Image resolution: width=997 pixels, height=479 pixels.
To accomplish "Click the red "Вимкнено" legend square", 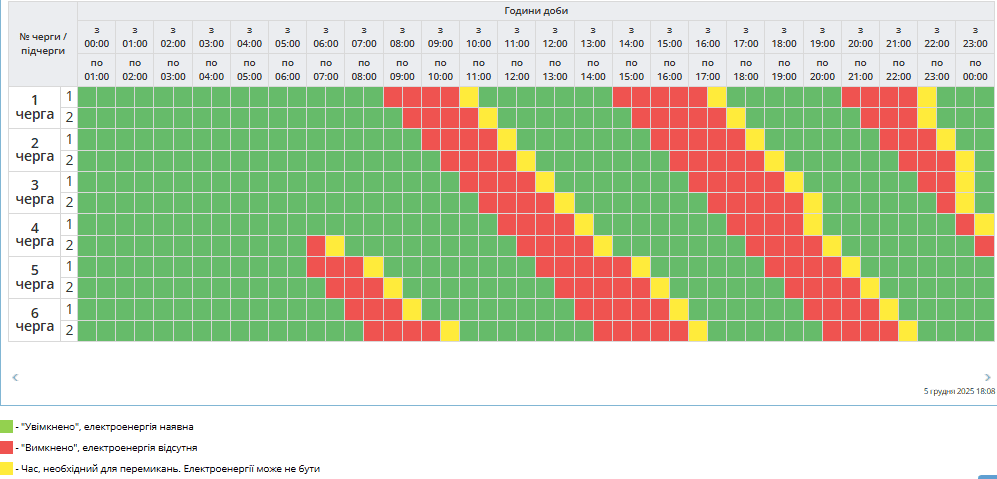I will coord(7,447).
